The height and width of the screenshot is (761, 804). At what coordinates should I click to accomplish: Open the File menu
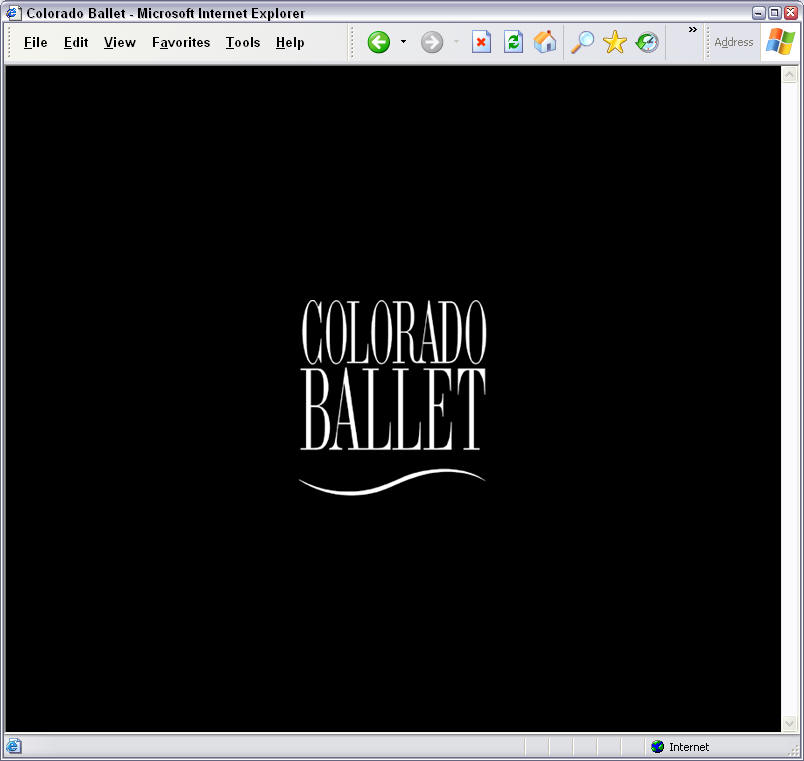35,43
